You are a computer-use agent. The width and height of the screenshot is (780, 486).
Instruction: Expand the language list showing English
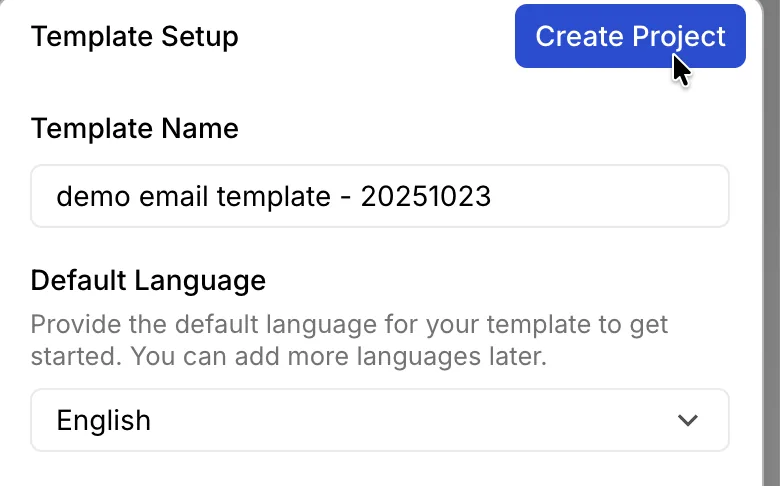(380, 420)
